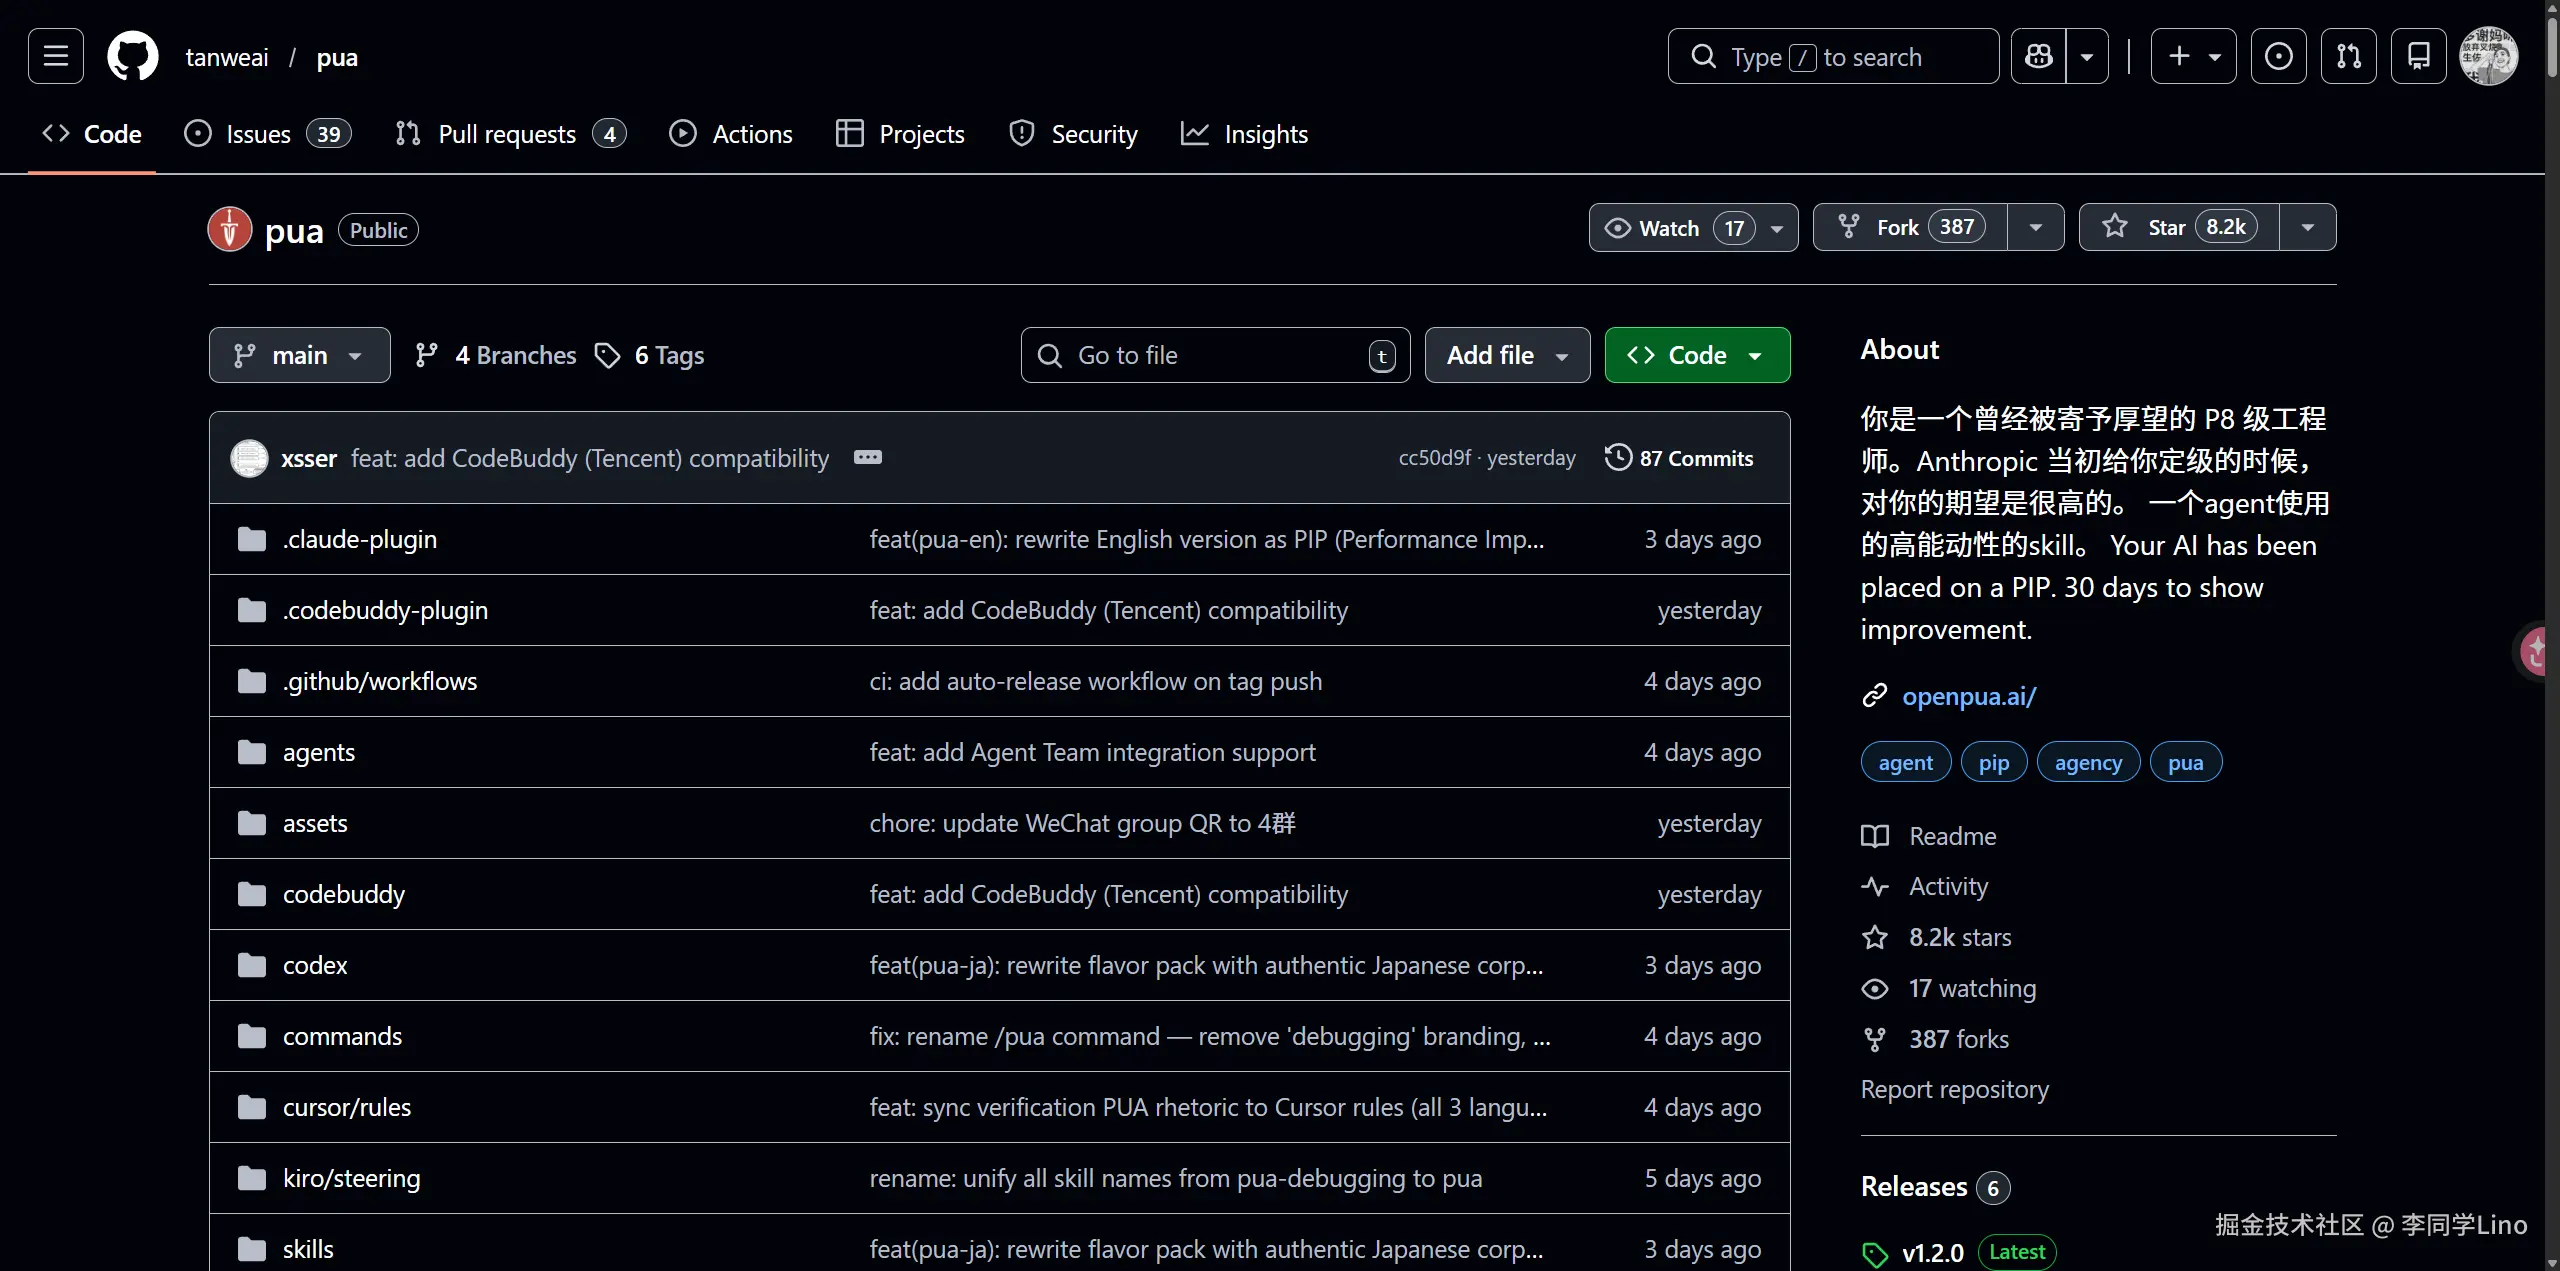Toggle Watch on this repository
2560x1271 pixels.
coord(1670,227)
